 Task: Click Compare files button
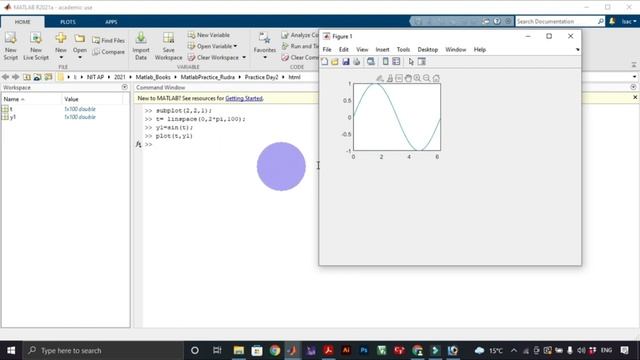coord(108,52)
